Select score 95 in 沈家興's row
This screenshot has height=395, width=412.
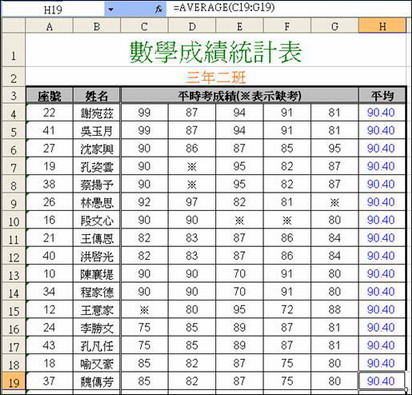(334, 149)
